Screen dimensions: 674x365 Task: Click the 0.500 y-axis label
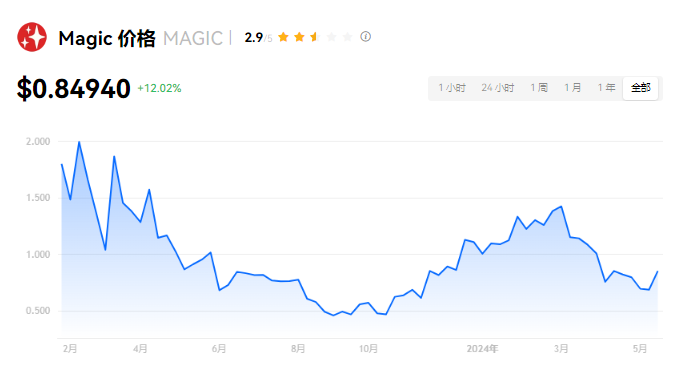coord(38,311)
